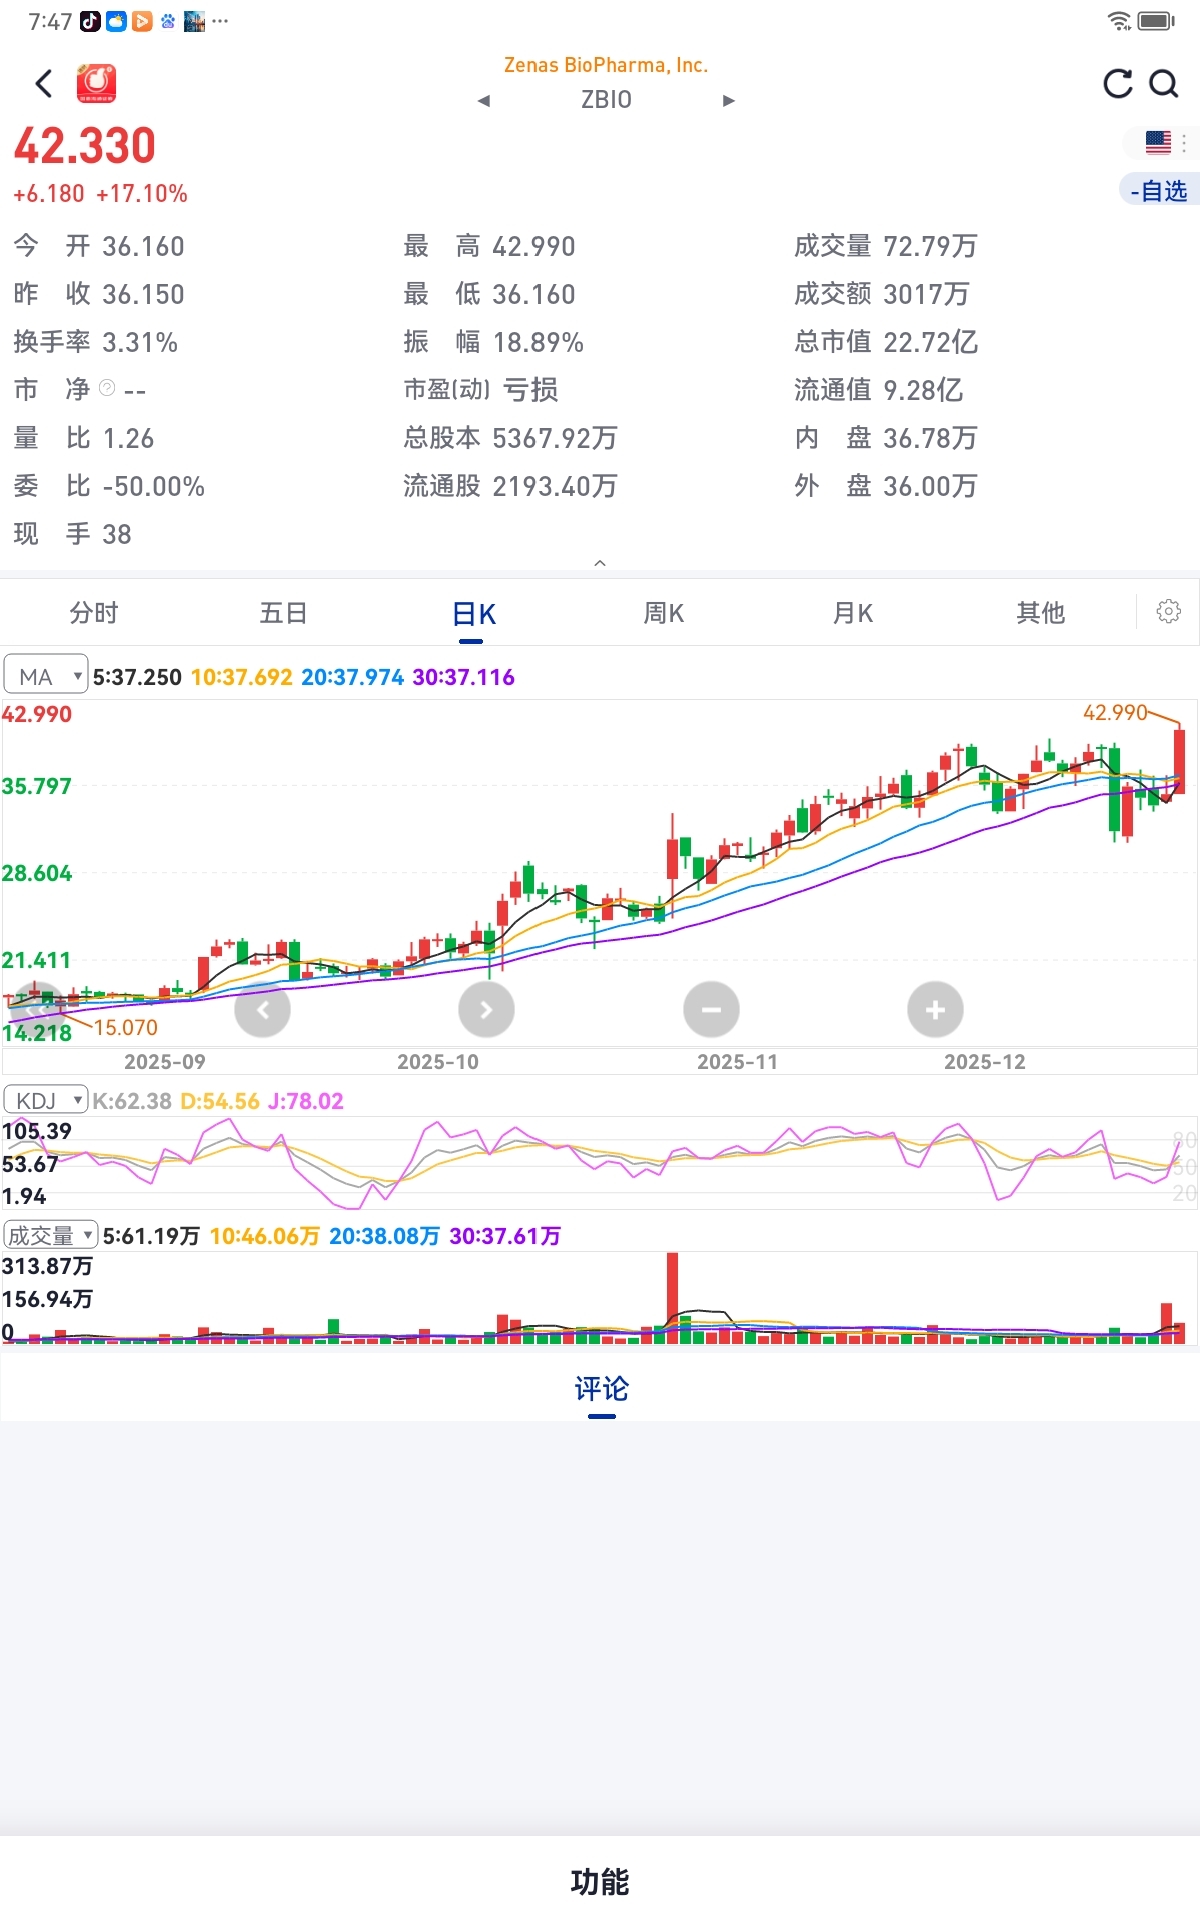Open the KDJ indicator dropdown
Image resolution: width=1200 pixels, height=1920 pixels.
[46, 1100]
